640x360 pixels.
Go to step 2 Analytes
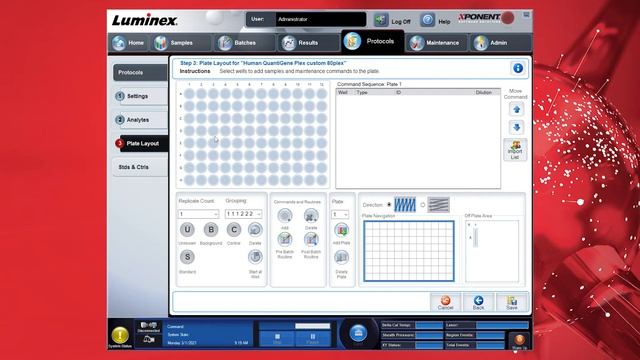point(140,120)
